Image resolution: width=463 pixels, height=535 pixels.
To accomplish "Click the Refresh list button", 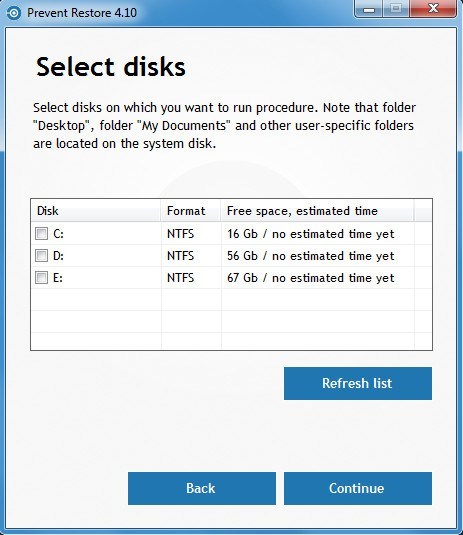I will tap(358, 383).
